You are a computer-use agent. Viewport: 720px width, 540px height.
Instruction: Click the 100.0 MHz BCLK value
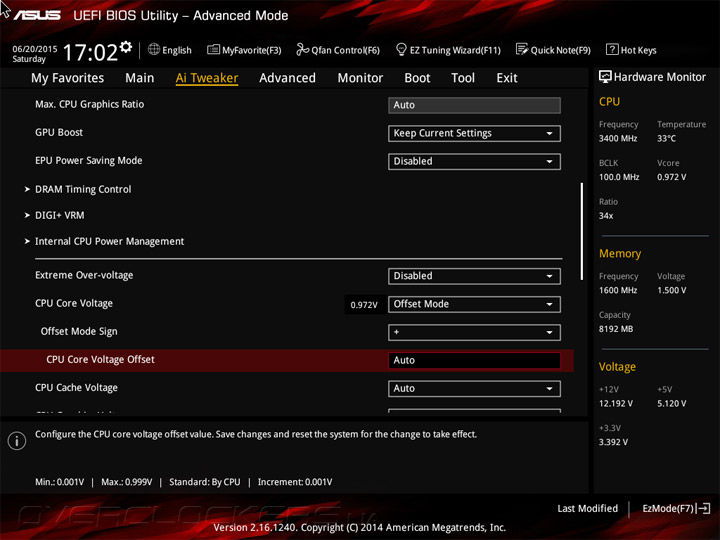tap(619, 177)
